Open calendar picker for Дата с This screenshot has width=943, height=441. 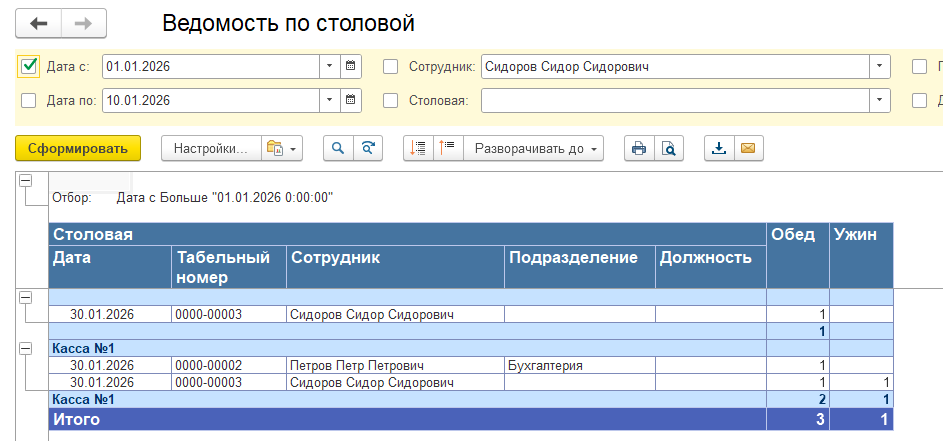point(351,67)
